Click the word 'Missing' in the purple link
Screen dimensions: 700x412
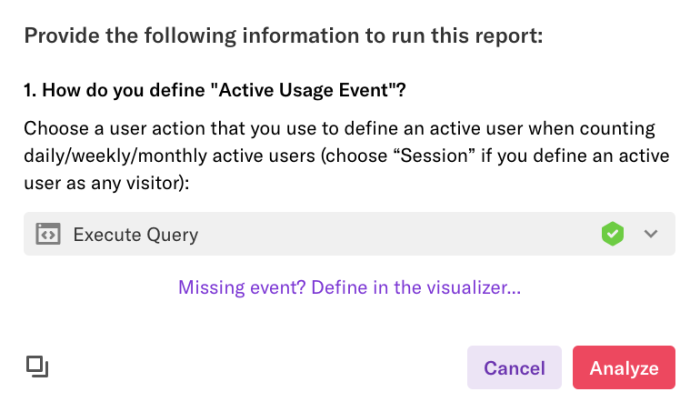(x=212, y=287)
